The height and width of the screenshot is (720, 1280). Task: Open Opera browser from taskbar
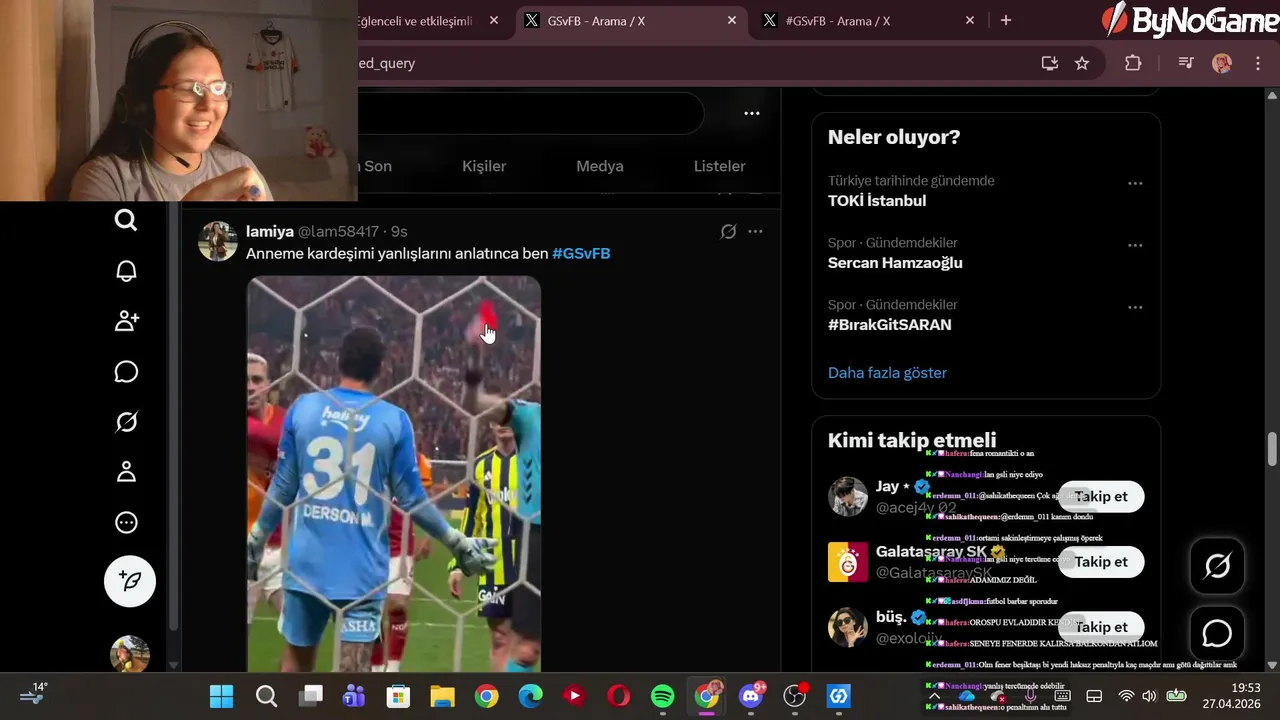click(618, 696)
